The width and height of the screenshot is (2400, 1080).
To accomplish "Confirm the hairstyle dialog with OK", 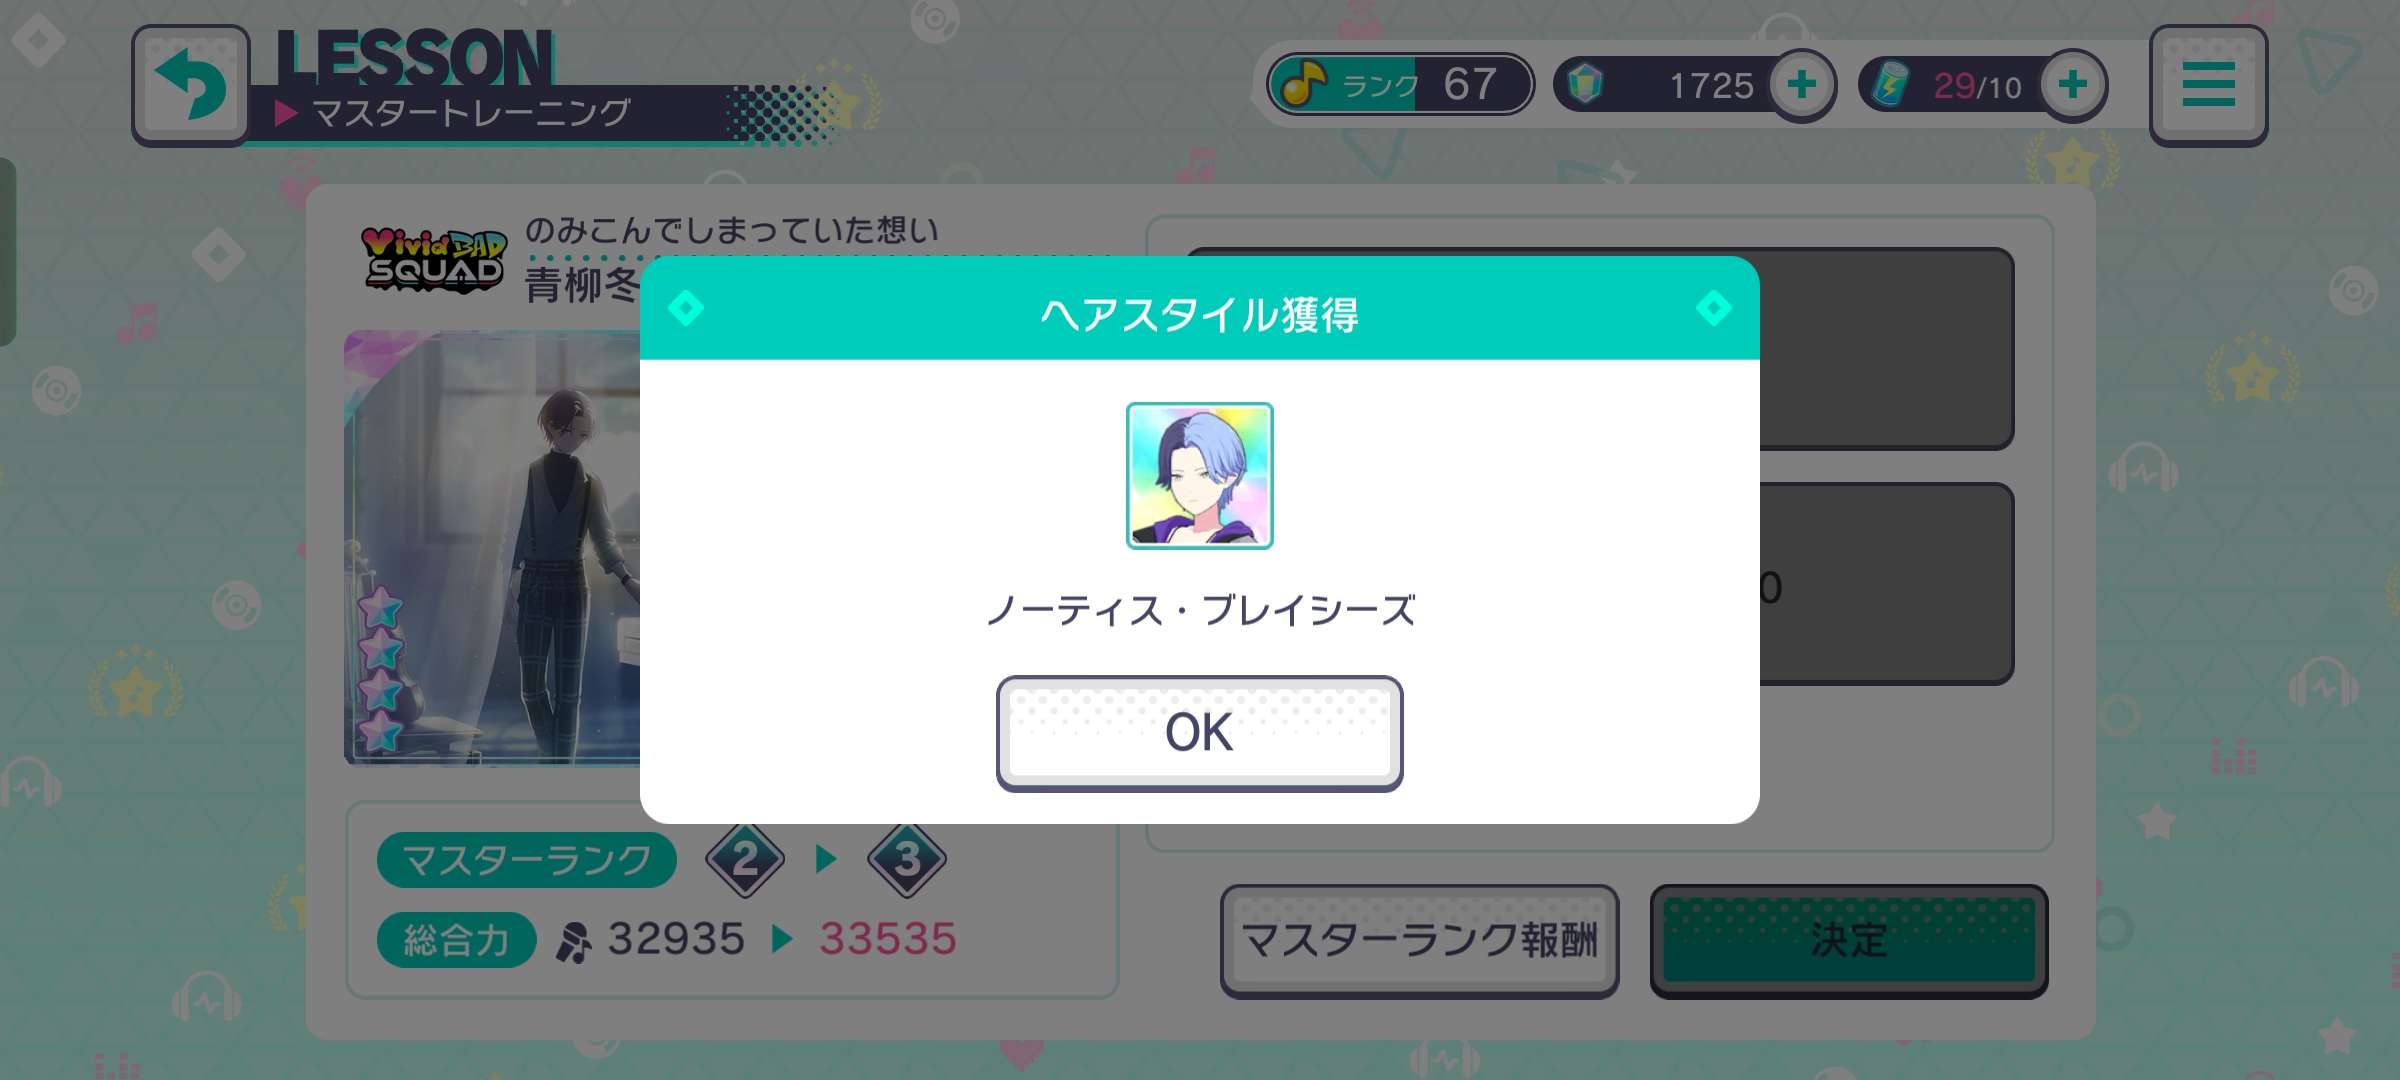I will [1199, 733].
